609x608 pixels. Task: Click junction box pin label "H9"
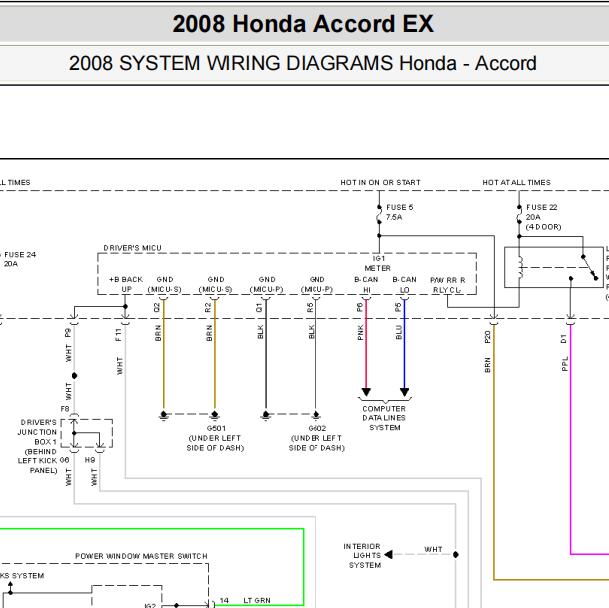point(90,460)
